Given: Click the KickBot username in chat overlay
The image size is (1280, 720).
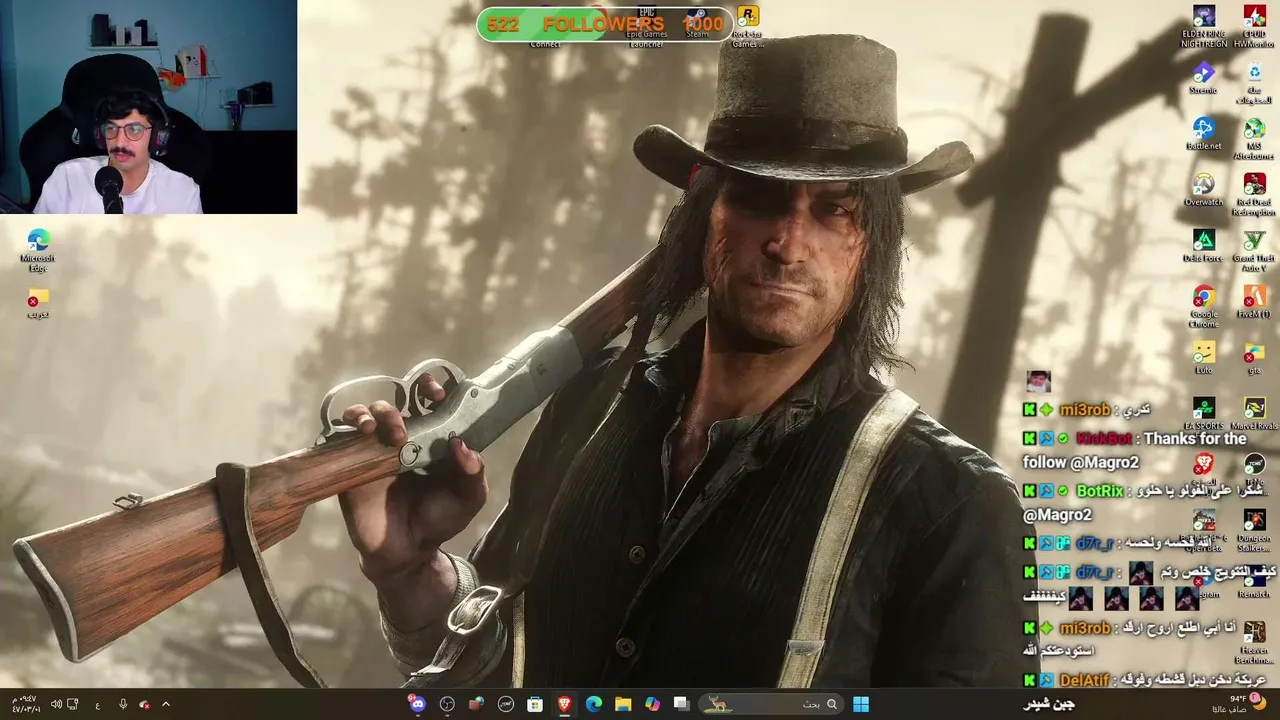Looking at the screenshot, I should point(1105,439).
